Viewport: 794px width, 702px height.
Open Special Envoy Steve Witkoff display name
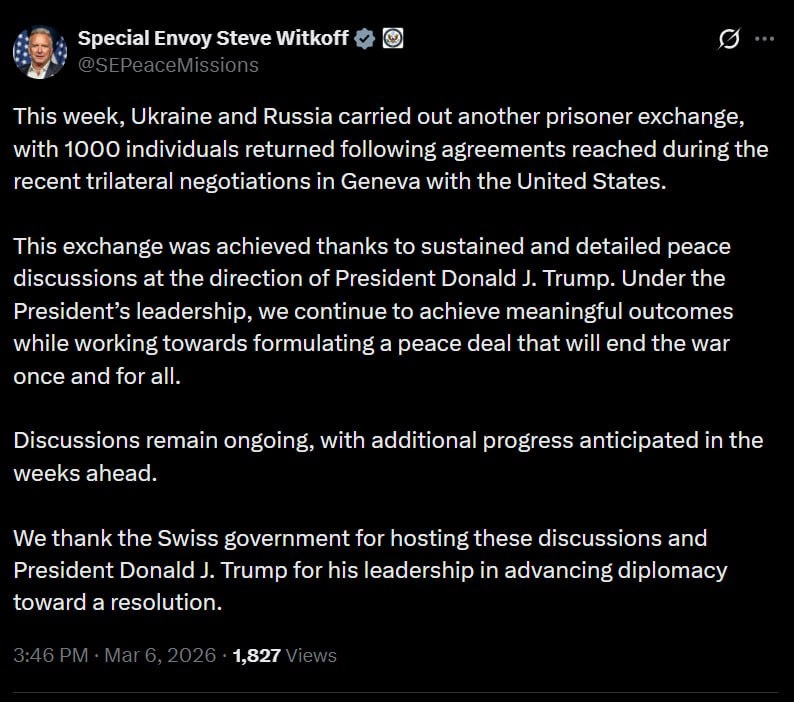[212, 39]
